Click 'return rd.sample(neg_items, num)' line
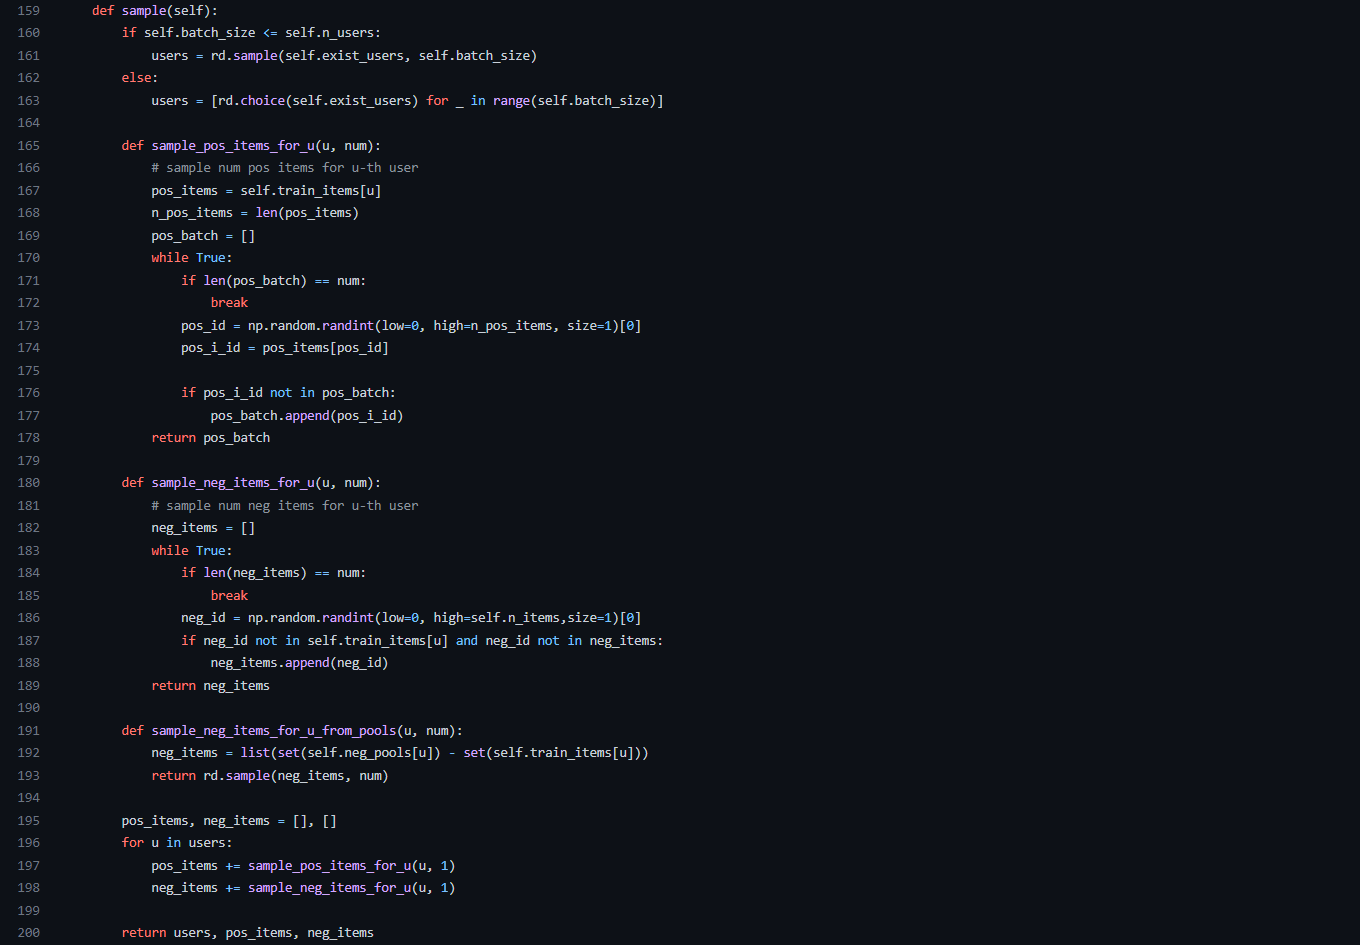Screen dimensions: 1360x945 coord(270,776)
